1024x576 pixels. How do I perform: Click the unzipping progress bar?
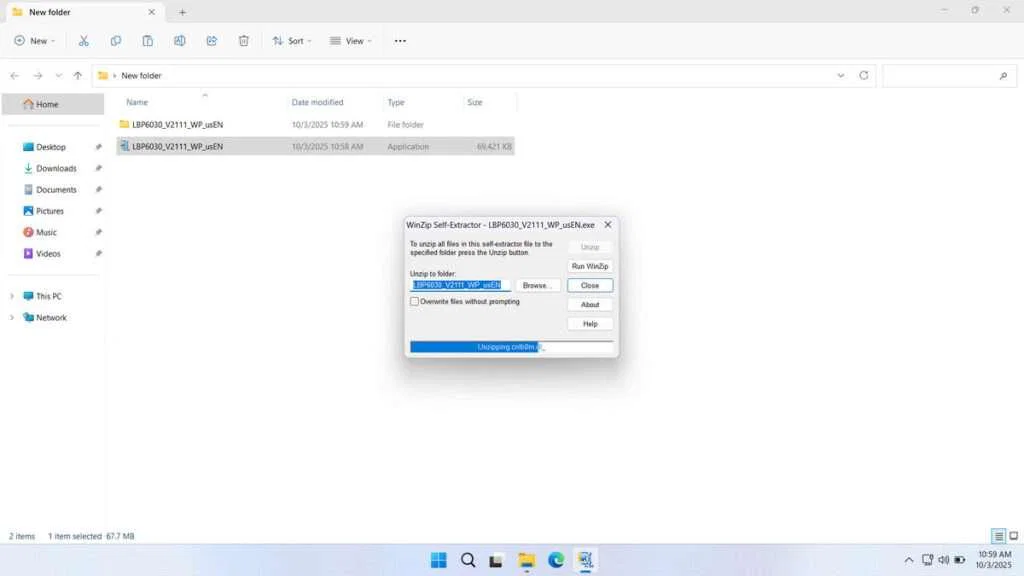coord(511,347)
